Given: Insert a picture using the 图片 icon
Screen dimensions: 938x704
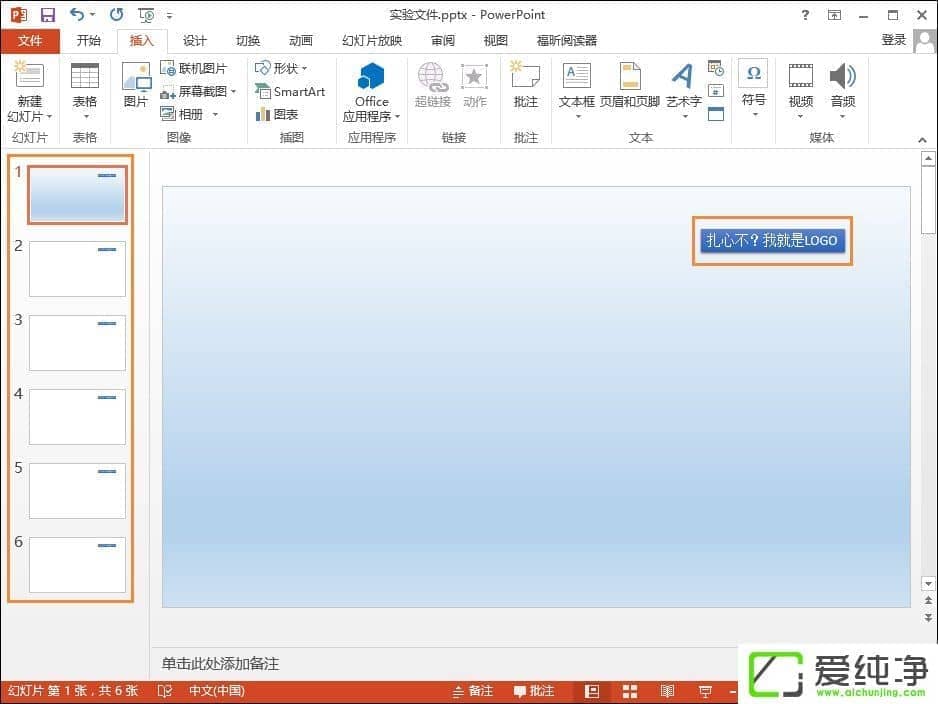Looking at the screenshot, I should point(136,85).
